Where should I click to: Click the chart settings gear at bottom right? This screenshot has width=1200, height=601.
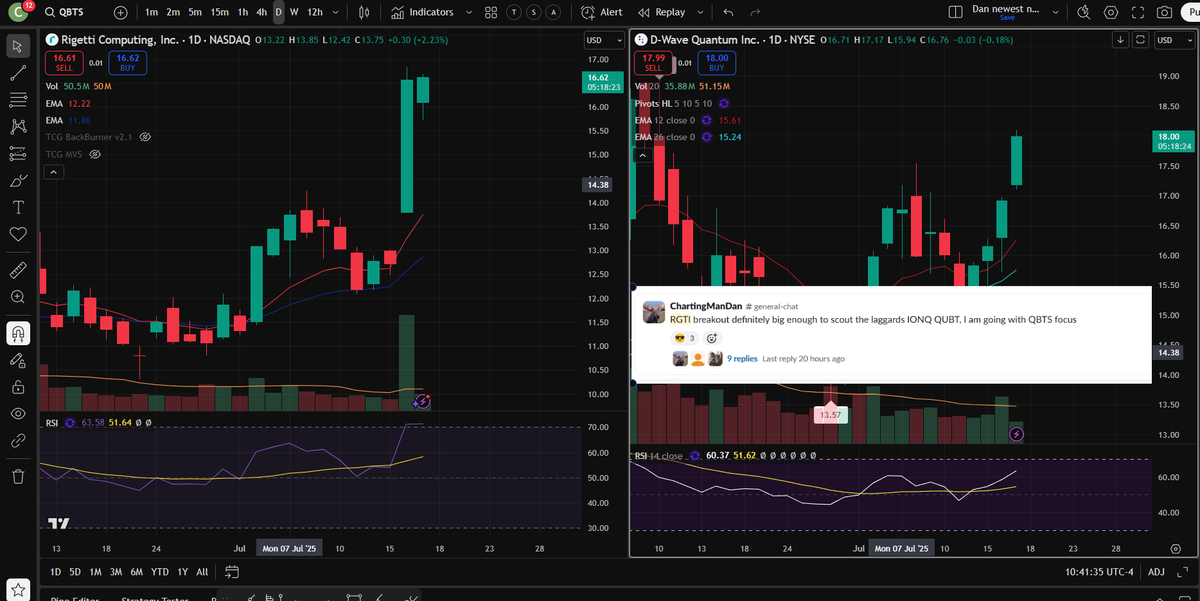coord(1176,550)
